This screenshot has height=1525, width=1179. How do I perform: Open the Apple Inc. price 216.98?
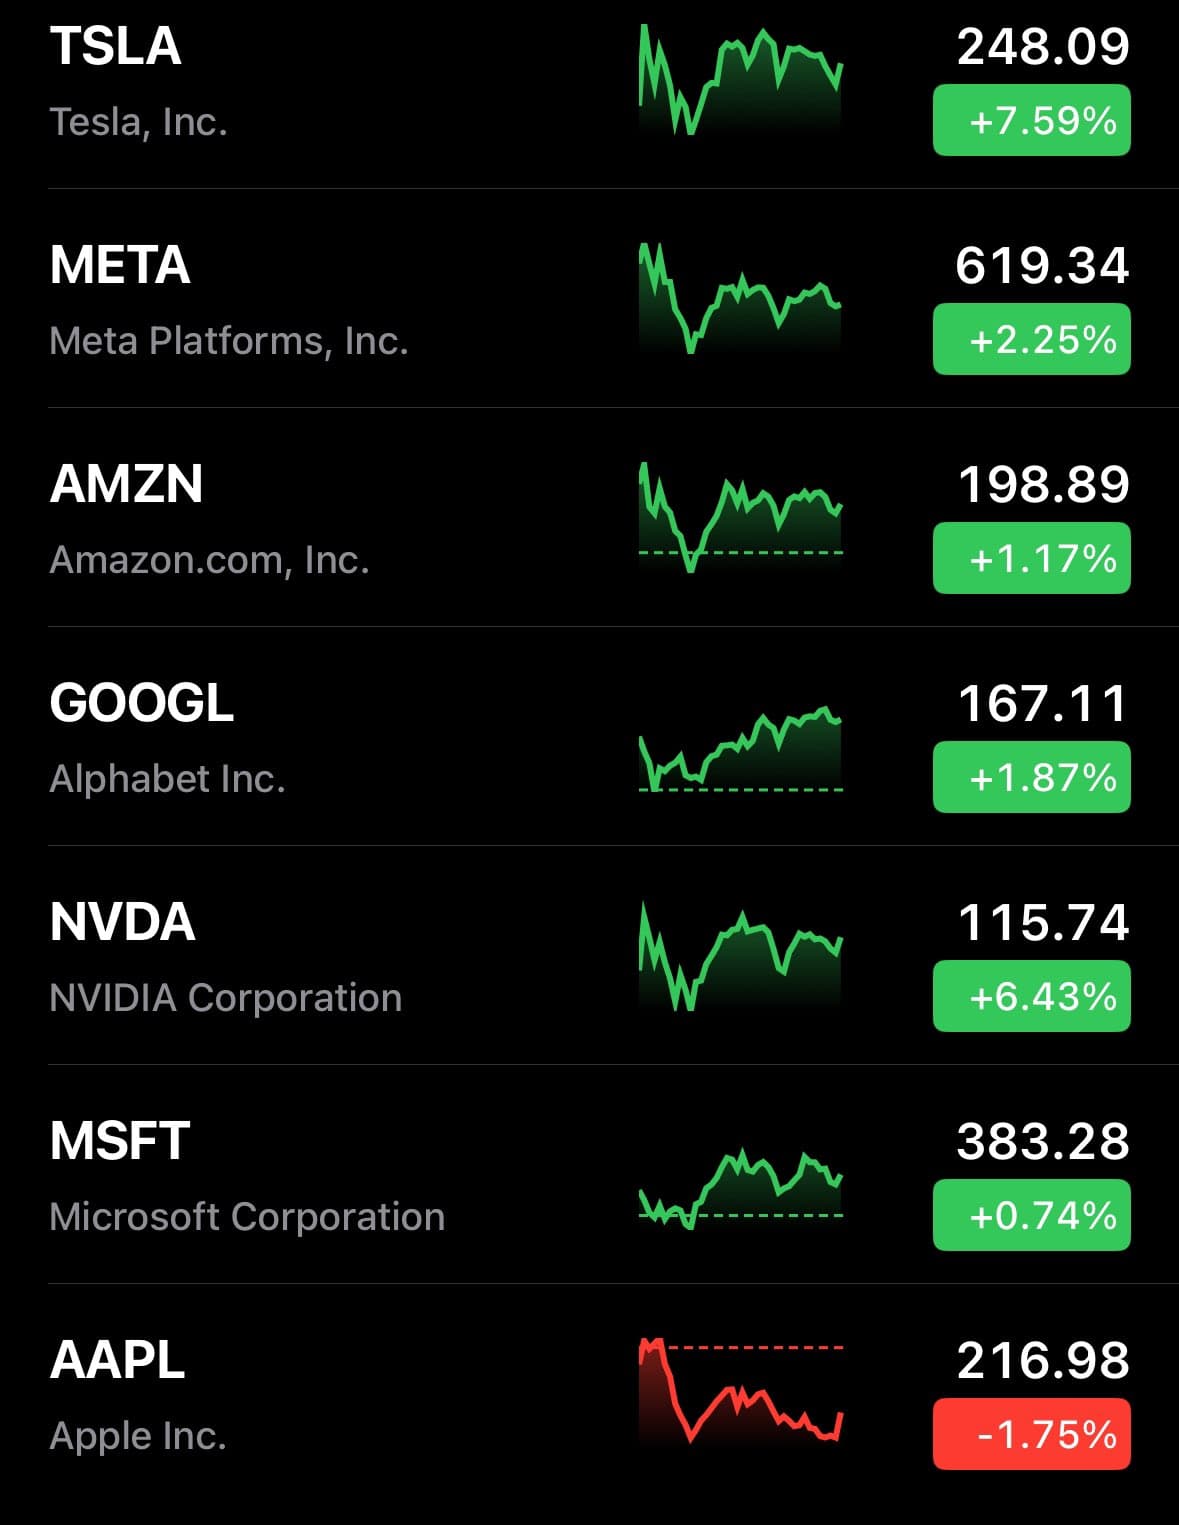click(x=1043, y=1360)
